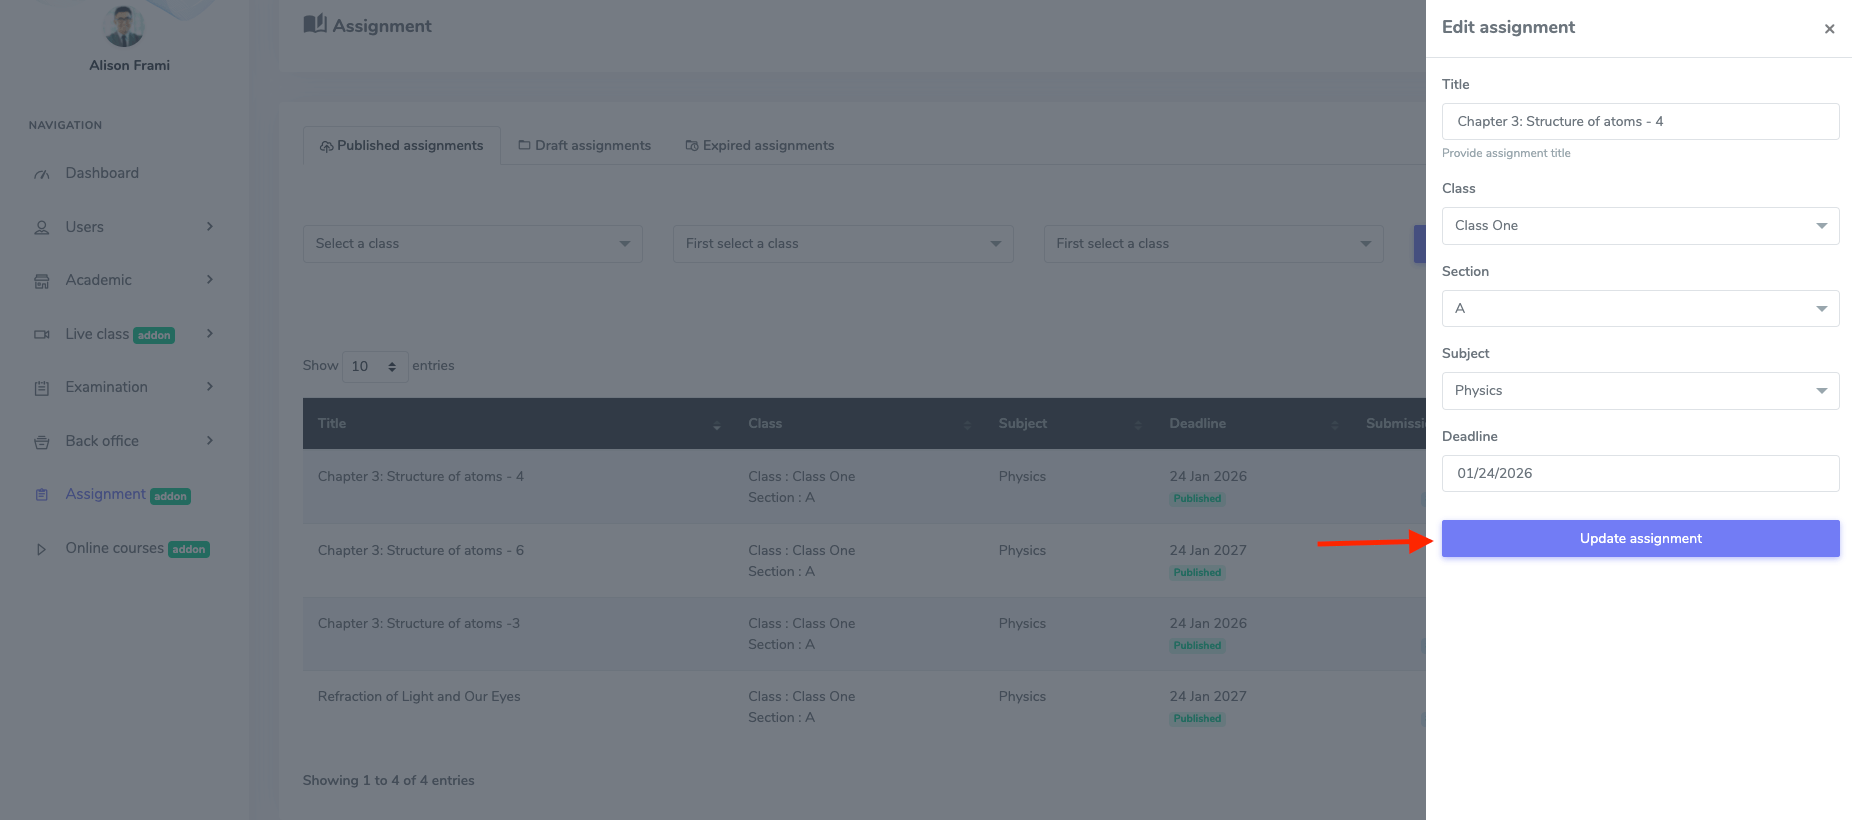Click the assignment Title input field
Image resolution: width=1852 pixels, height=820 pixels.
coord(1640,122)
